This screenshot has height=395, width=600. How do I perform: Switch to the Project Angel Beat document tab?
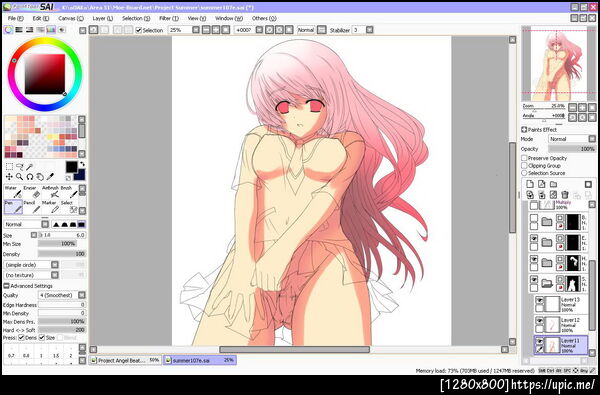coord(125,360)
